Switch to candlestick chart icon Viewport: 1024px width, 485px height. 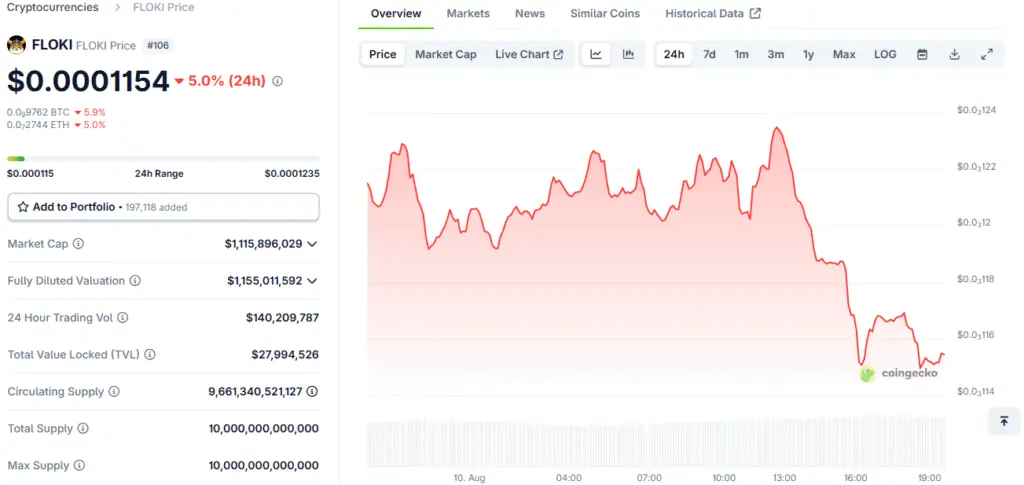(x=628, y=54)
